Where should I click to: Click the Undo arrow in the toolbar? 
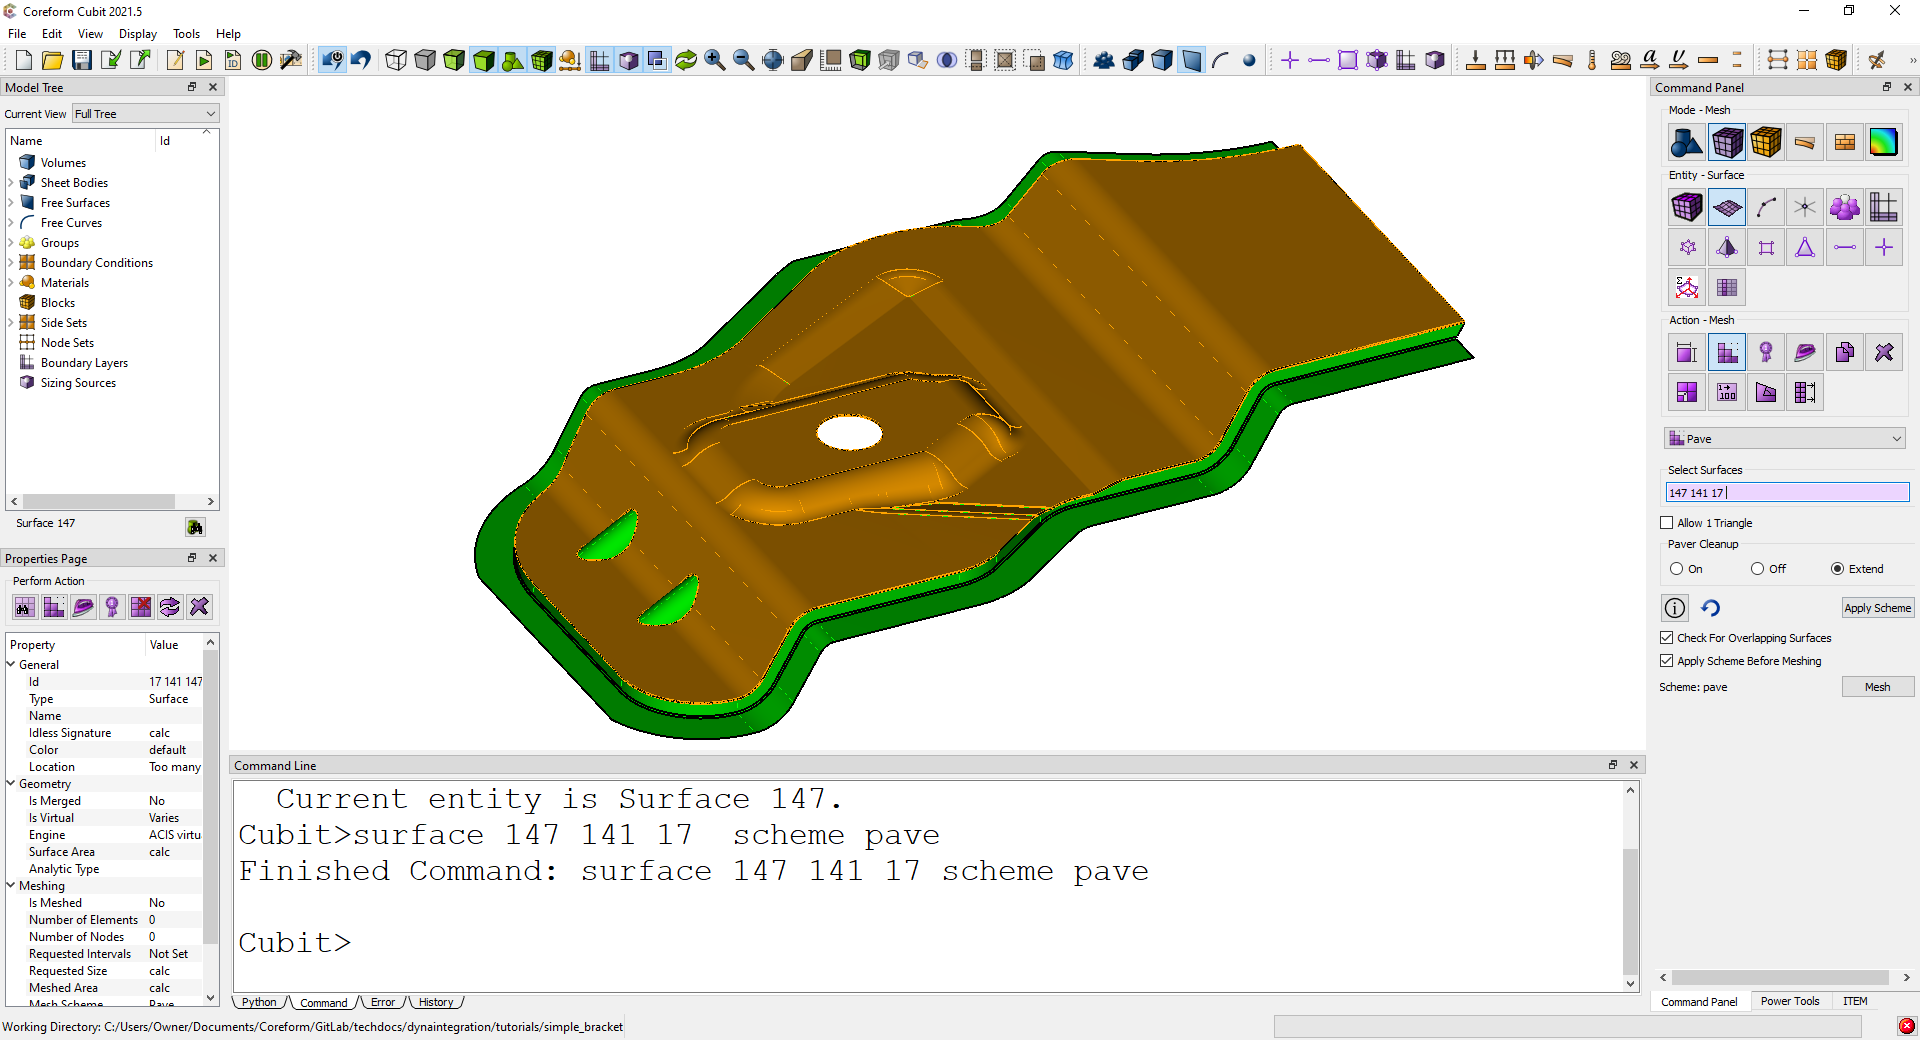(x=361, y=60)
